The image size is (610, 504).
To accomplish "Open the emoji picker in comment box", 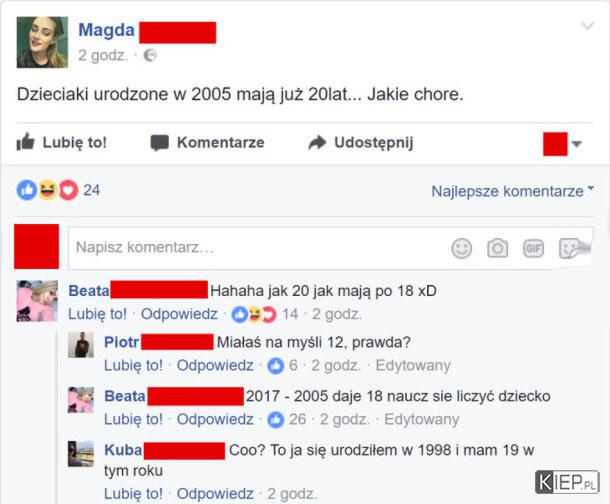I will click(462, 248).
